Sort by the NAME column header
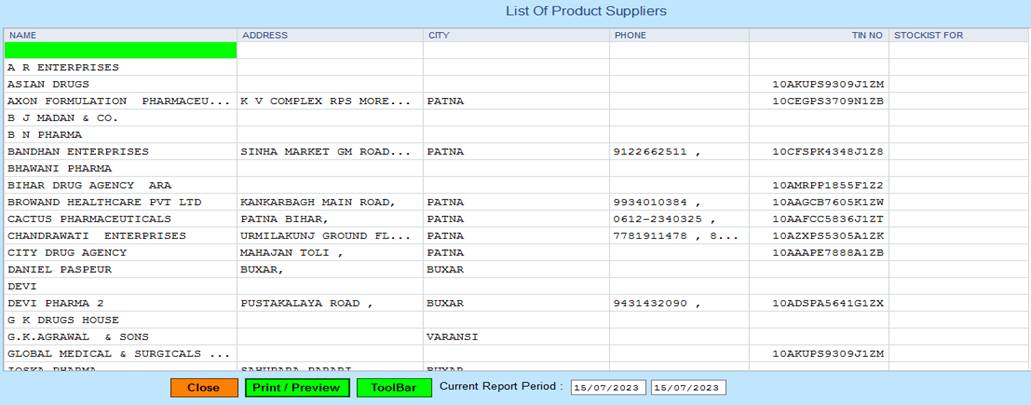The image size is (1031, 405). coord(22,35)
